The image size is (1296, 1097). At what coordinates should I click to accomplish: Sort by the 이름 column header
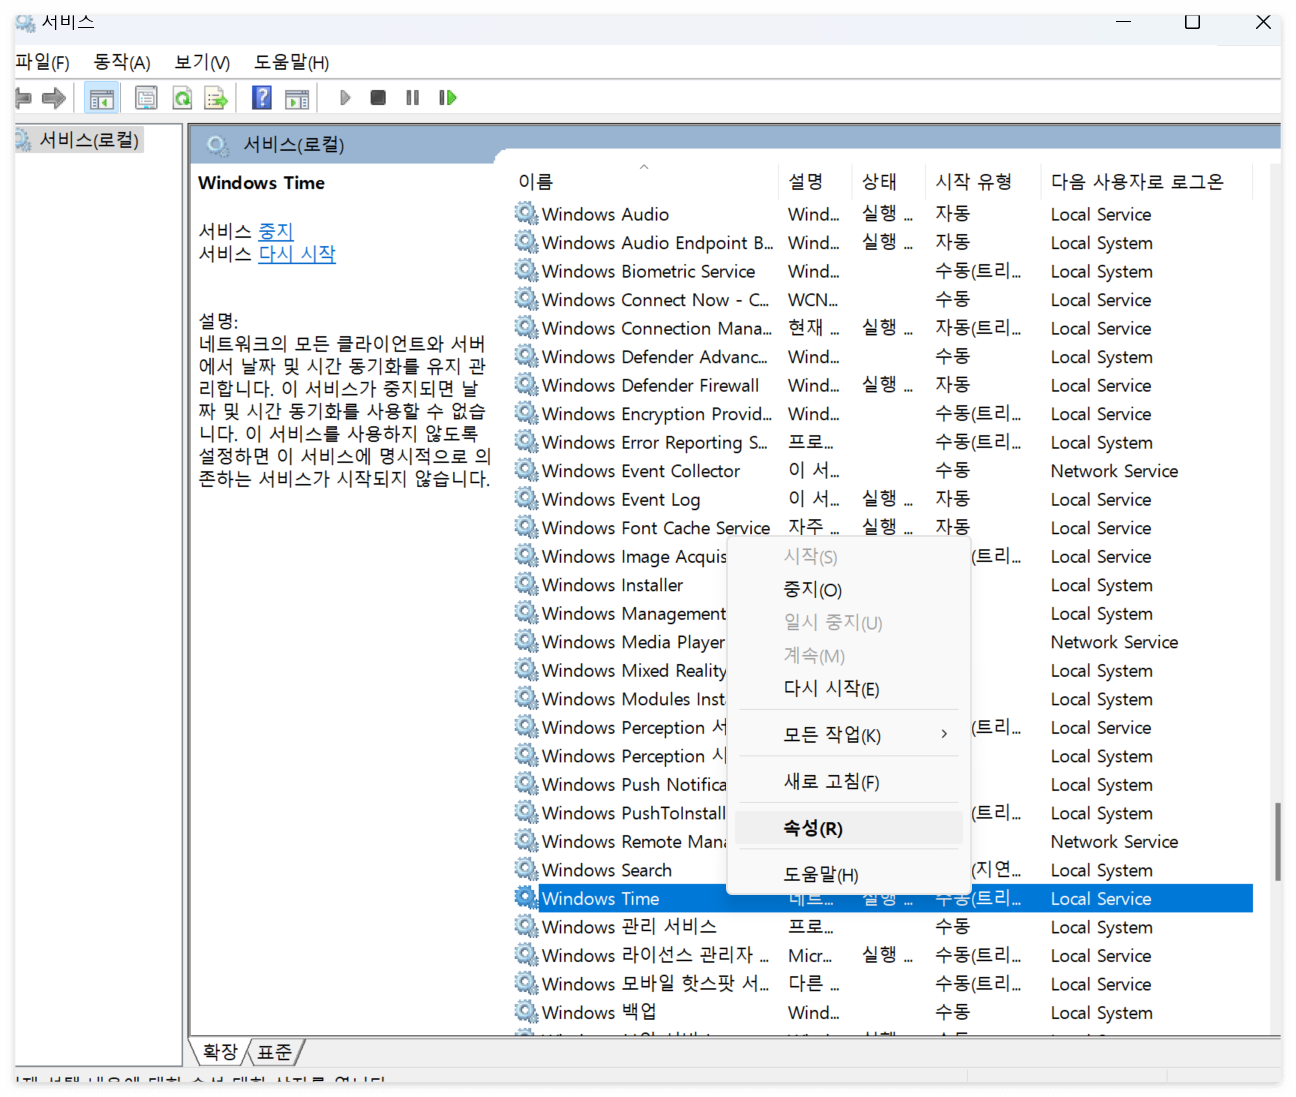pyautogui.click(x=644, y=181)
